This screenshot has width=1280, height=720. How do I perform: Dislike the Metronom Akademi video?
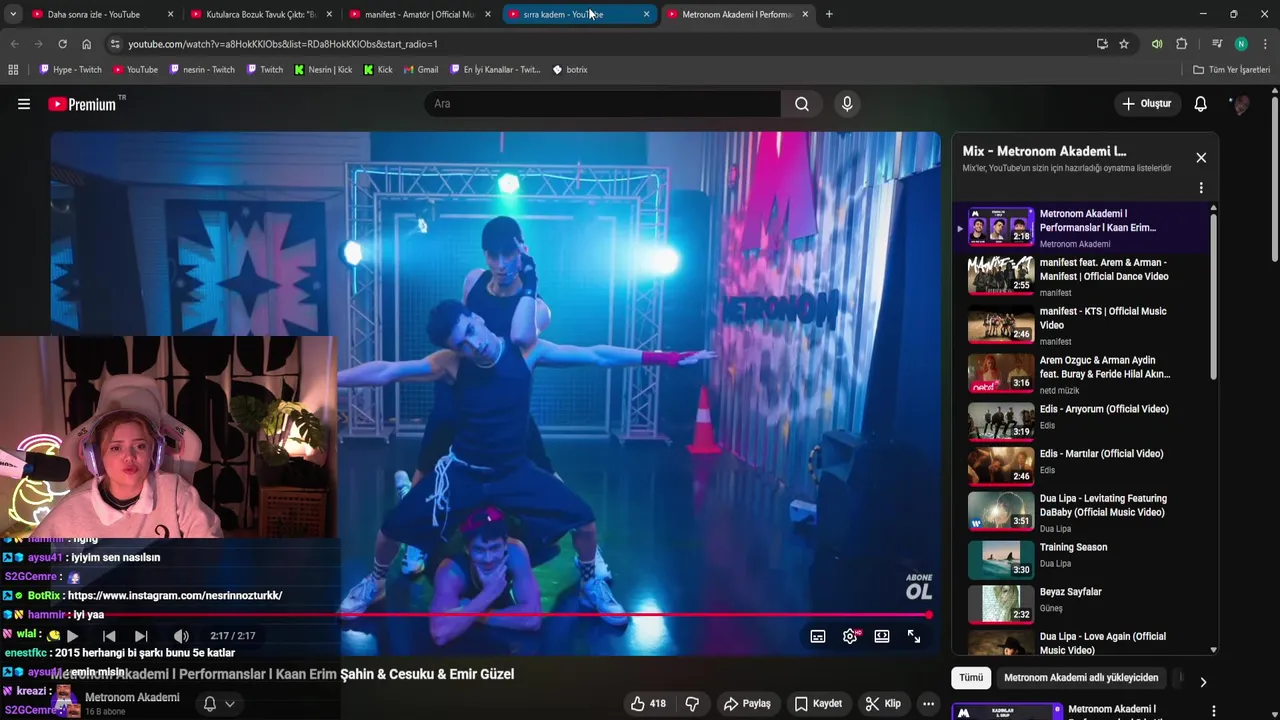[x=692, y=704]
